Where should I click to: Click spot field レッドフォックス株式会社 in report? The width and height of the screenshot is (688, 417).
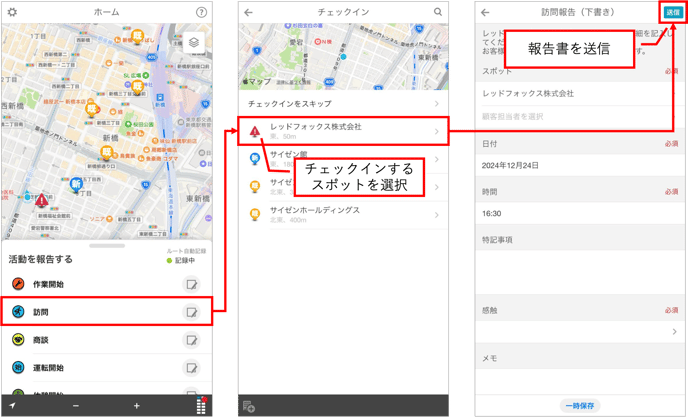pyautogui.click(x=579, y=93)
